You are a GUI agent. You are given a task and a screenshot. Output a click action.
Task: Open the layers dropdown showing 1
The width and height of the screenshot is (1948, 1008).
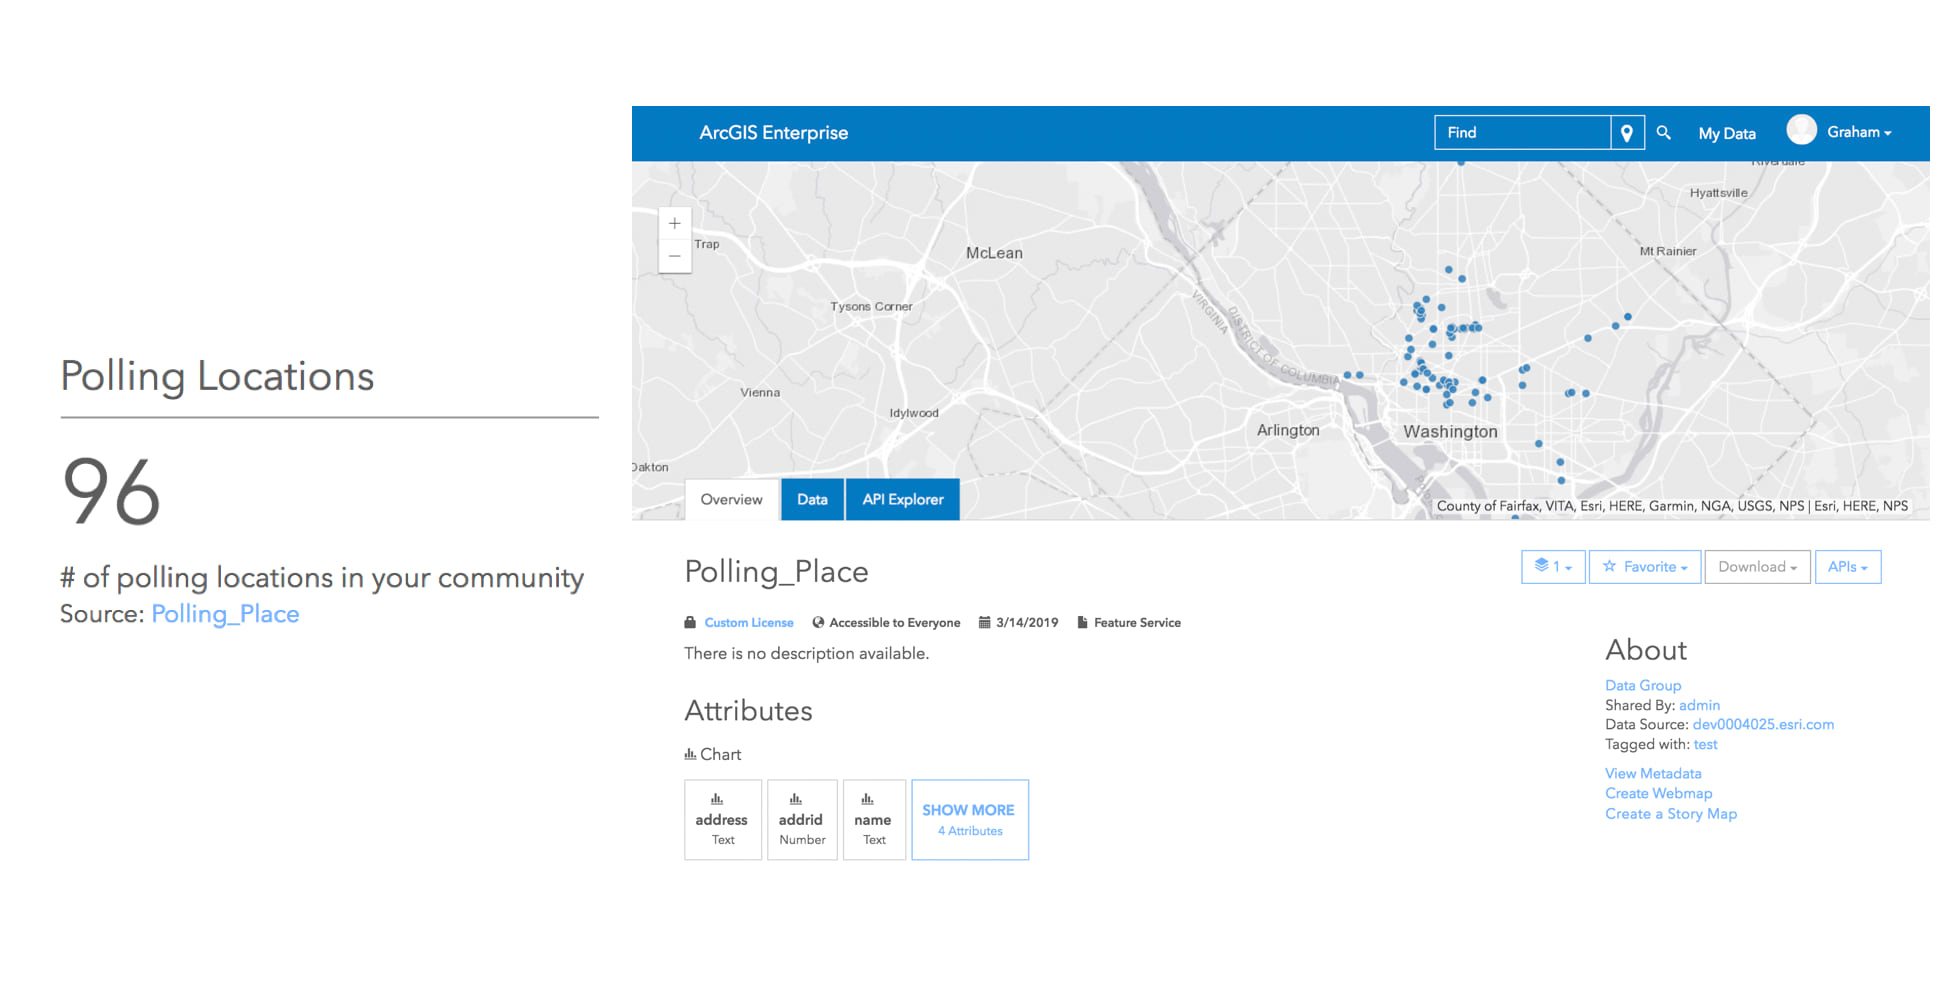1553,567
